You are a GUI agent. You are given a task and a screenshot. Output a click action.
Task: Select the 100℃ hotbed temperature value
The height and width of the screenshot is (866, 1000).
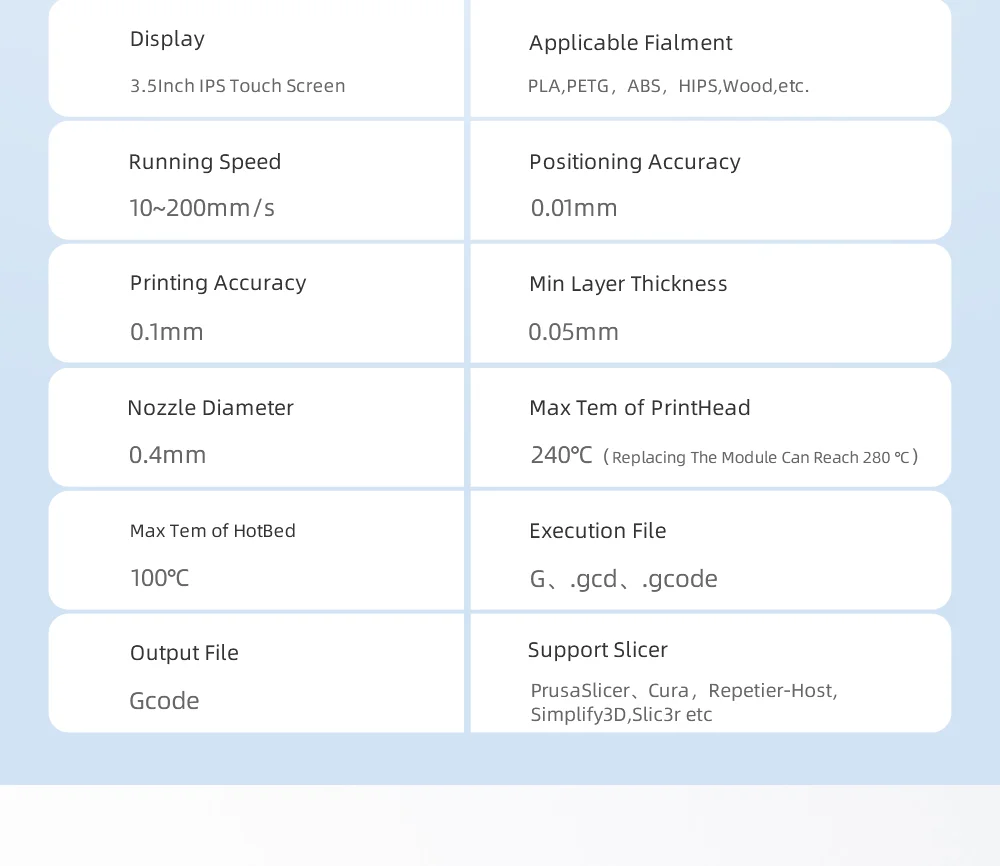click(x=159, y=578)
